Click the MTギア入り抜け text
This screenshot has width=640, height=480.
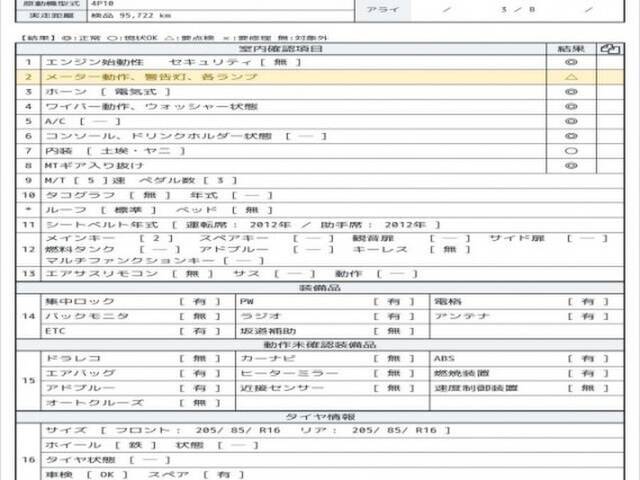coord(94,166)
